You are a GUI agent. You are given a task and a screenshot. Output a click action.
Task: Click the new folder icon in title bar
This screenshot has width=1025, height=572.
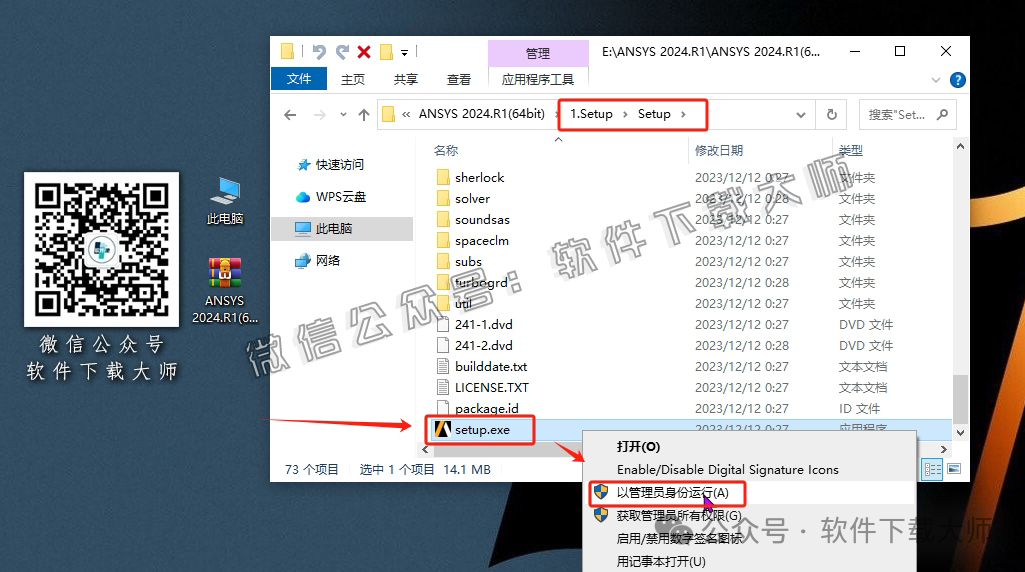click(386, 52)
